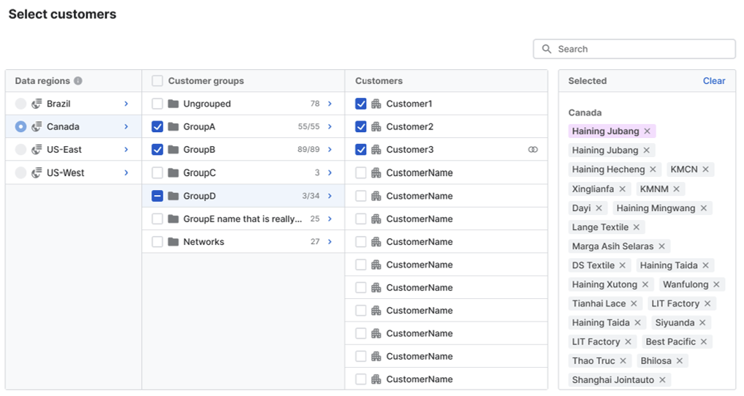The height and width of the screenshot is (396, 744).
Task: Remove the Bhilosa chip
Action: [679, 361]
